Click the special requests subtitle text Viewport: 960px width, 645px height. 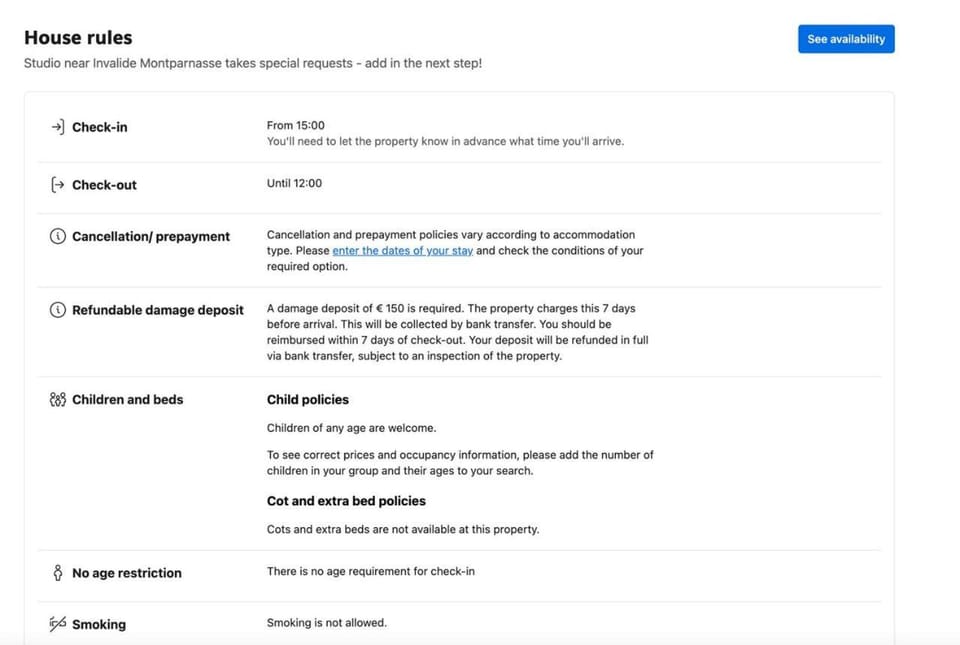(252, 64)
